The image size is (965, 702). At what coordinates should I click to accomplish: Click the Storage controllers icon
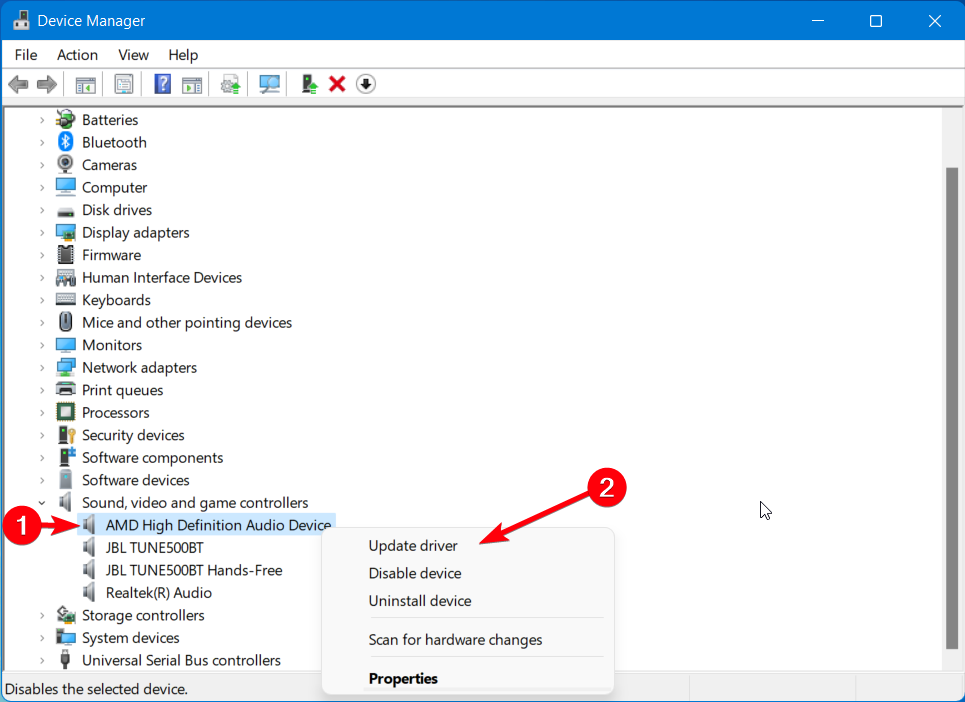click(65, 615)
